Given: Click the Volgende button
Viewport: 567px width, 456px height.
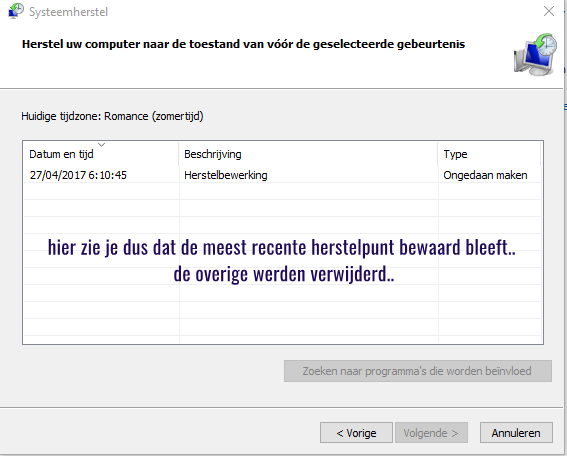Looking at the screenshot, I should 431,432.
